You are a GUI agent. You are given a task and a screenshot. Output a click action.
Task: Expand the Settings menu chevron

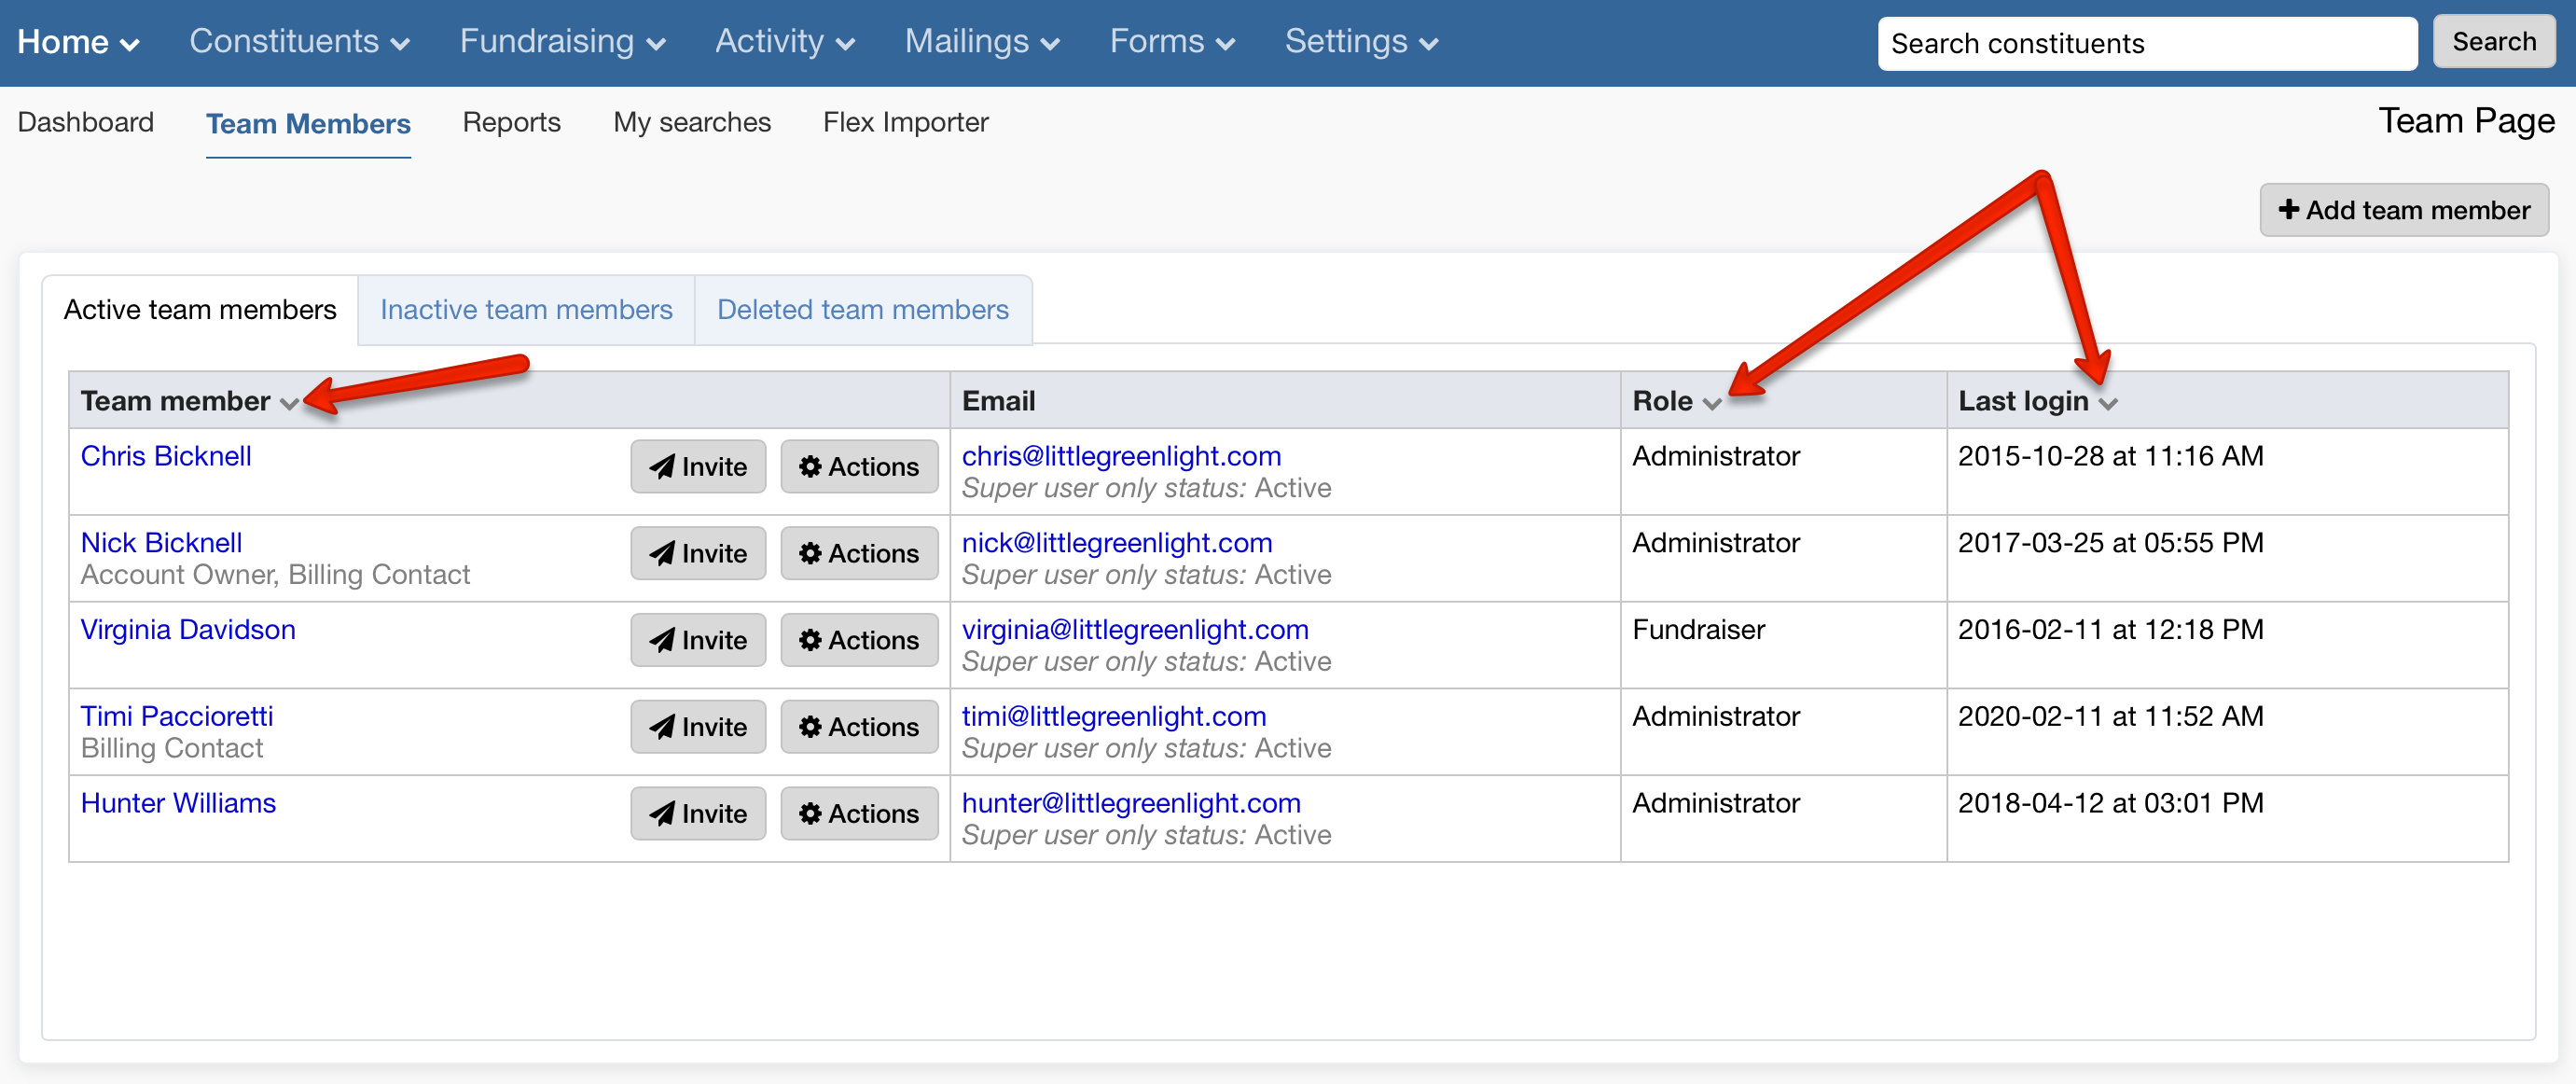pyautogui.click(x=1430, y=44)
